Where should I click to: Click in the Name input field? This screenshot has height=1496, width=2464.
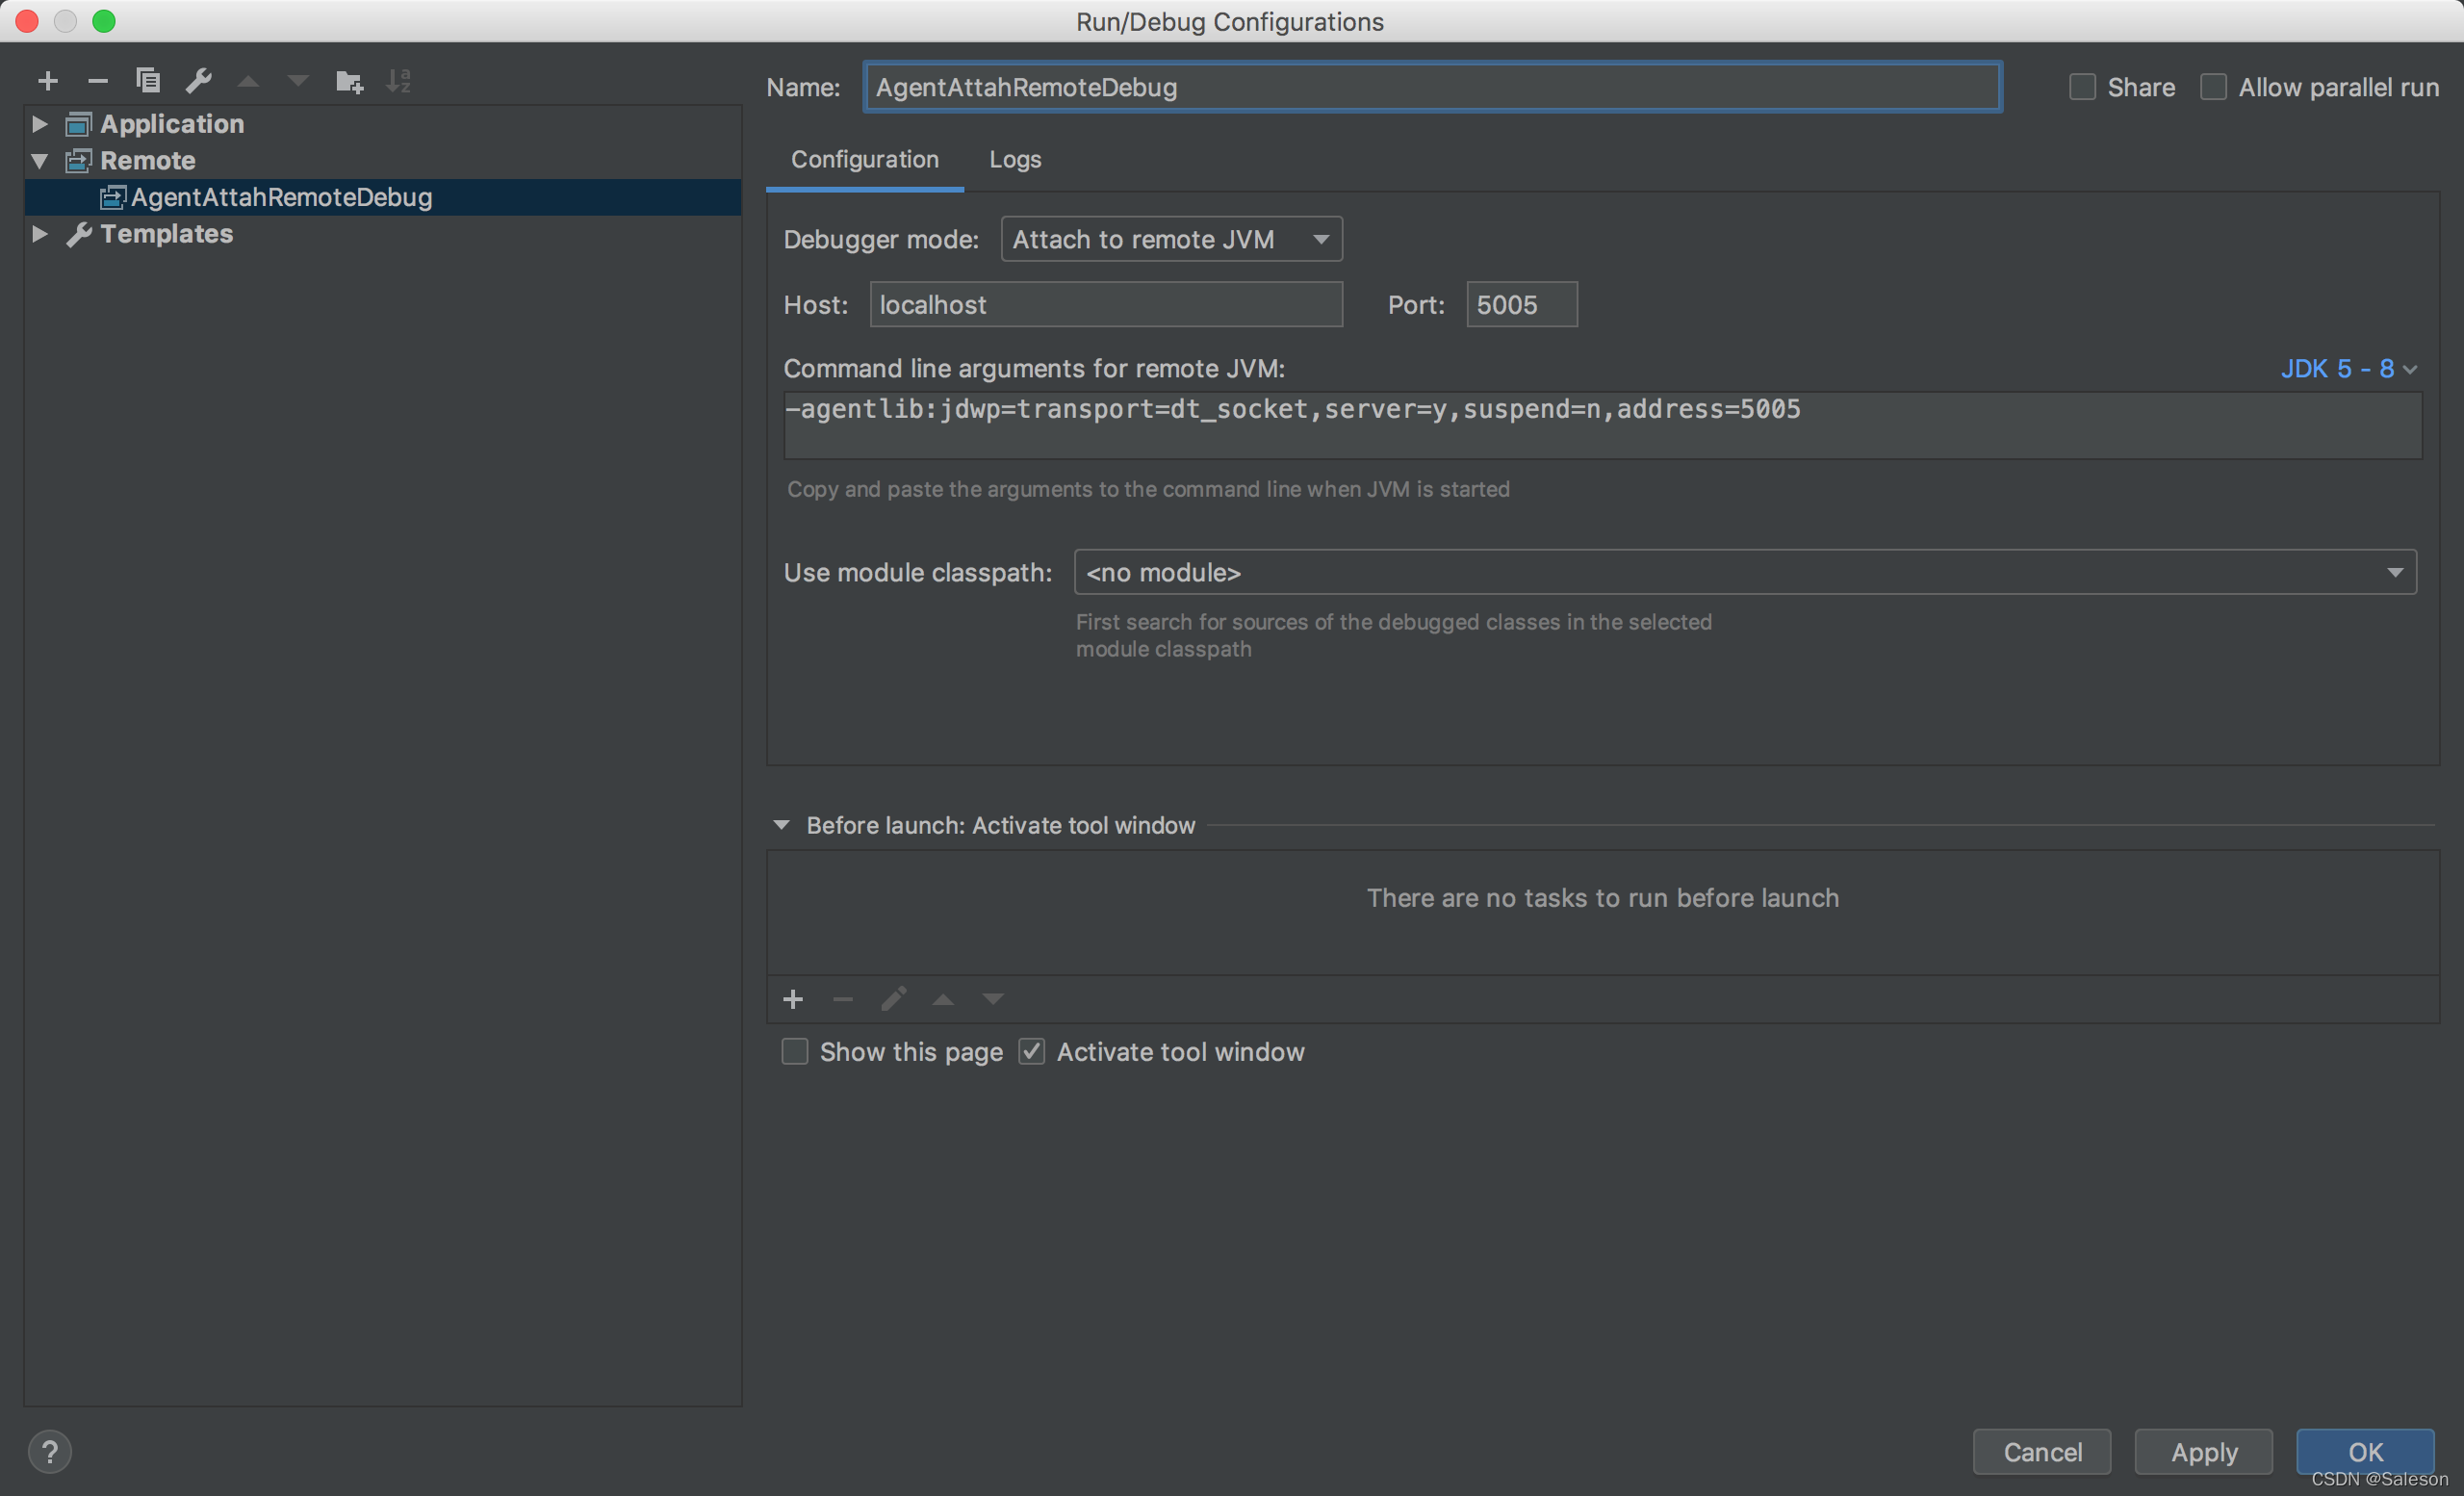point(1432,87)
